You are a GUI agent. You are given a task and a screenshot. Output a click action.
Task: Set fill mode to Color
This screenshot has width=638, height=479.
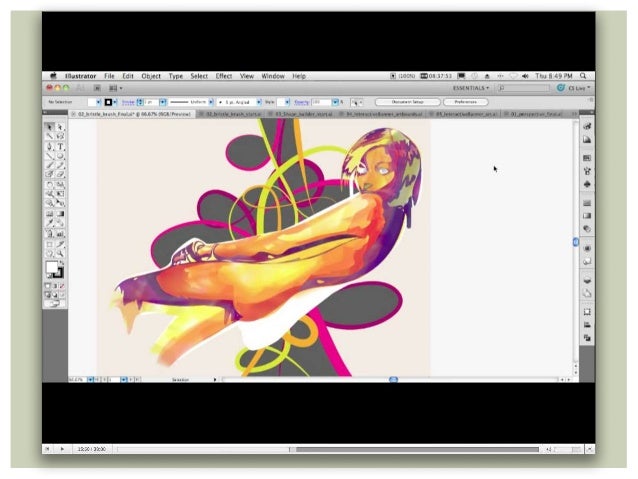(48, 286)
